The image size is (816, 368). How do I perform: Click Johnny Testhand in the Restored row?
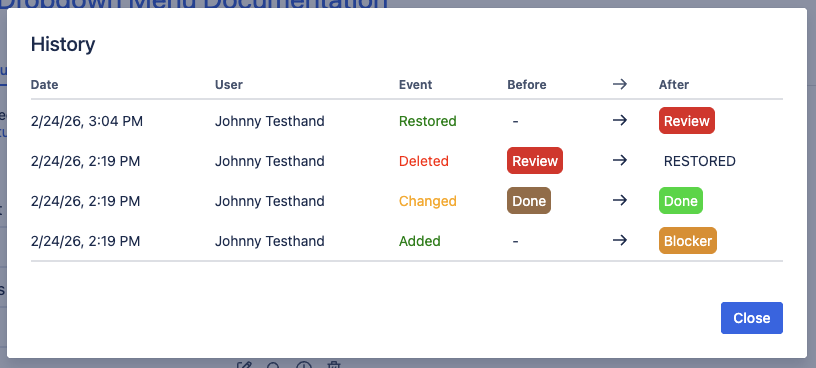point(270,121)
